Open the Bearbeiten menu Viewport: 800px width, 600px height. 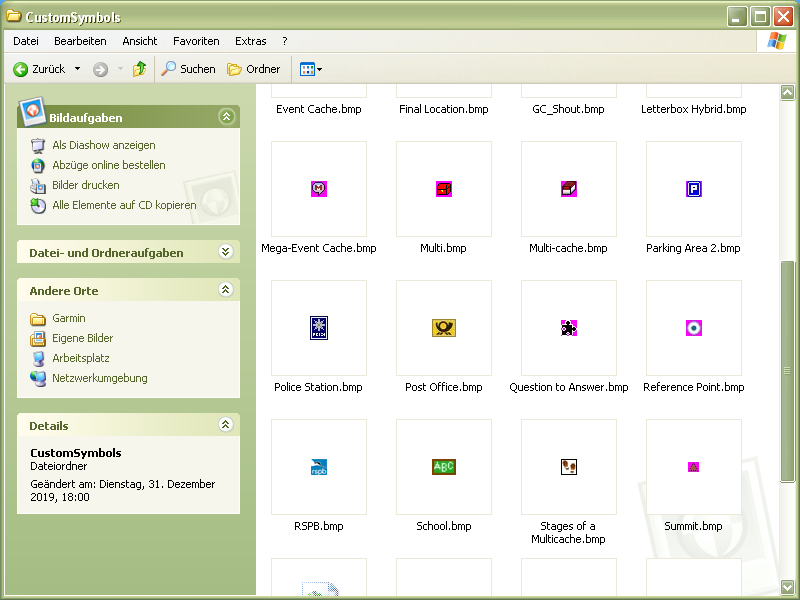coord(80,41)
